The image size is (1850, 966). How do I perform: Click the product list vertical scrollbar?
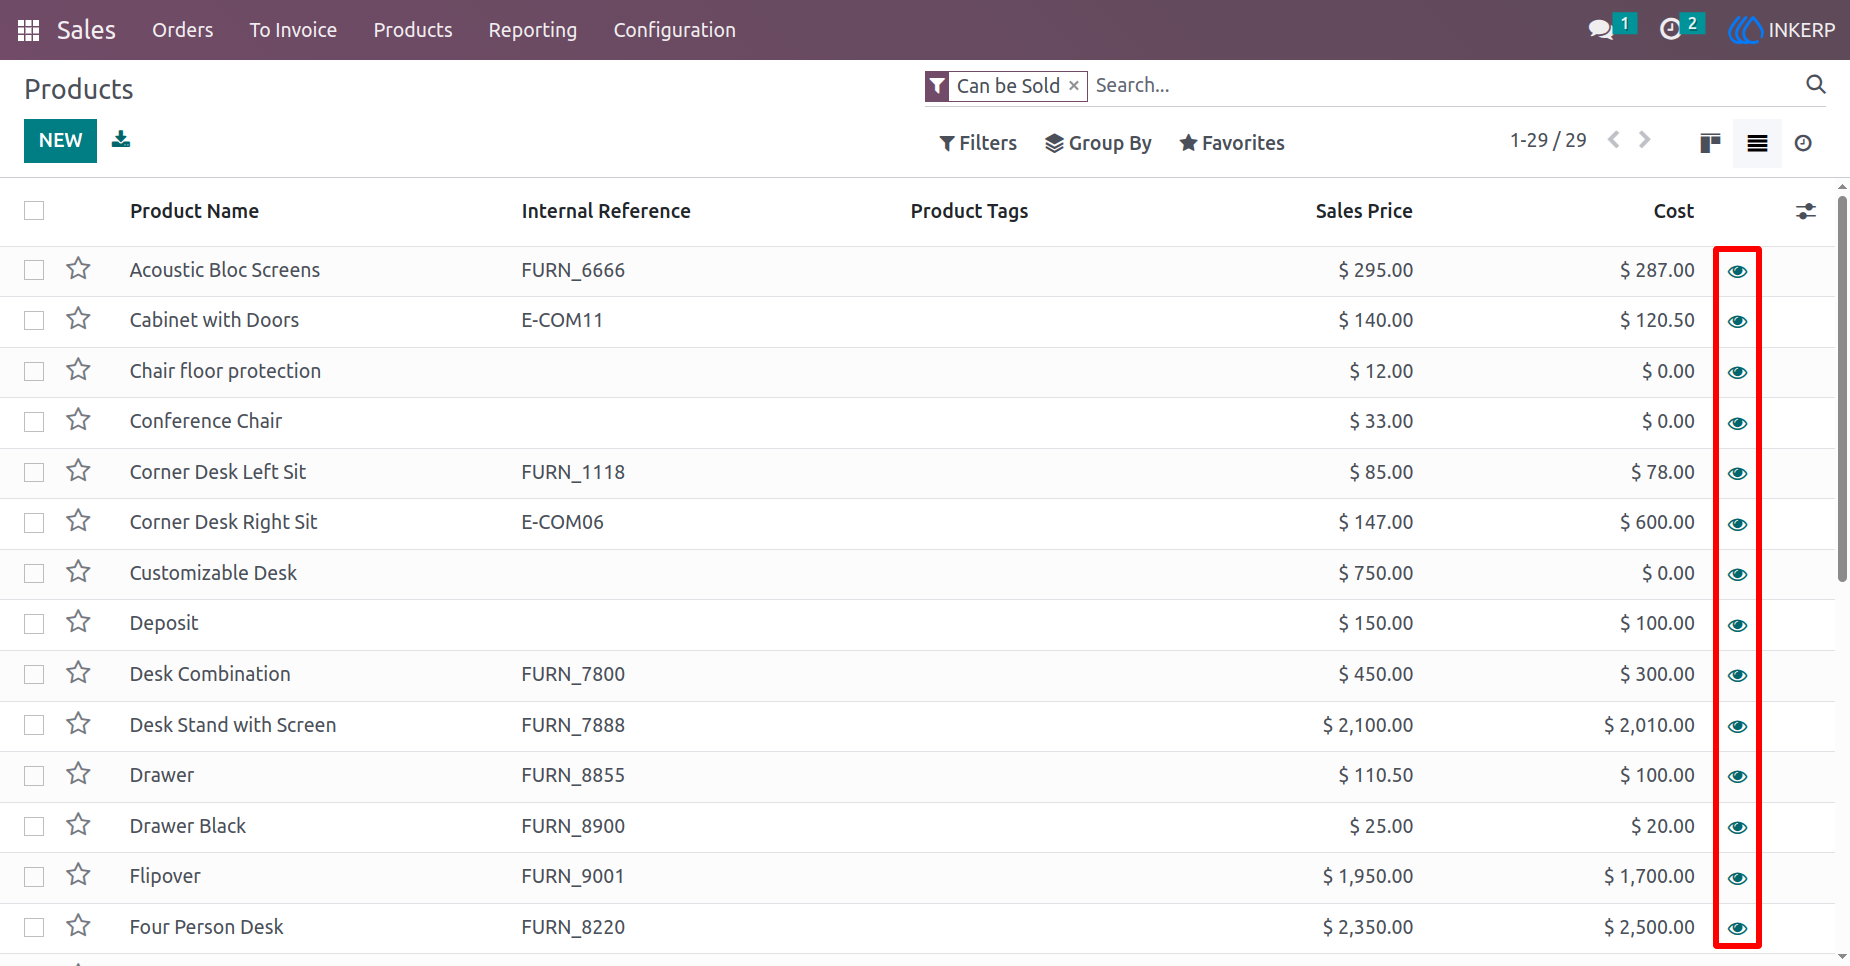1842,388
